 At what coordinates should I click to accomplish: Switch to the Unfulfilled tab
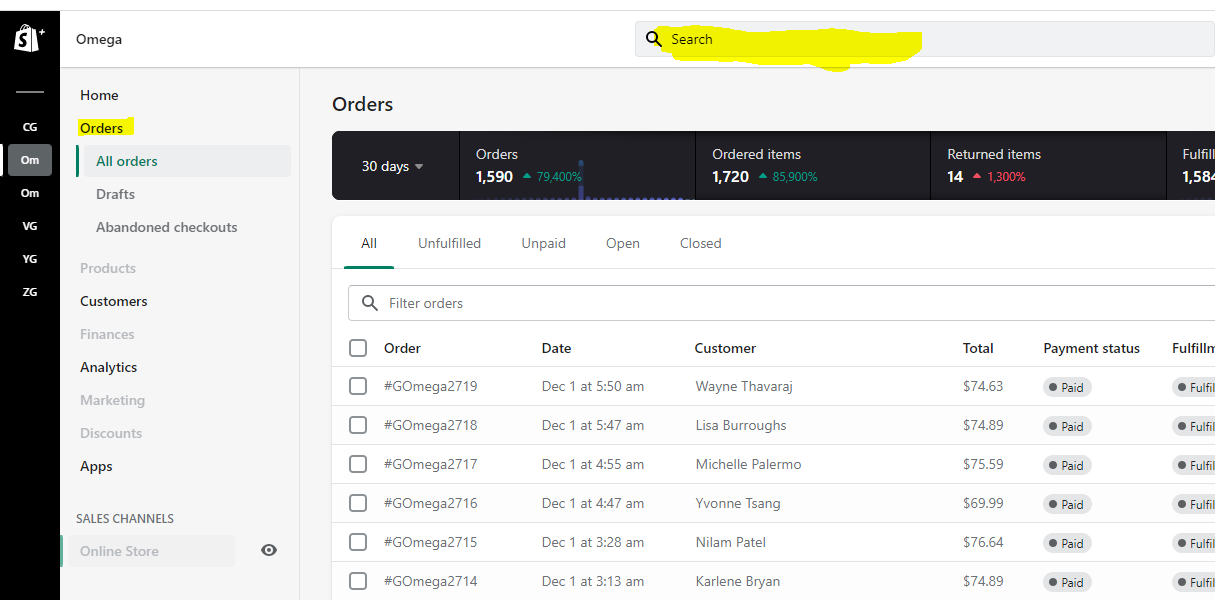pos(449,243)
